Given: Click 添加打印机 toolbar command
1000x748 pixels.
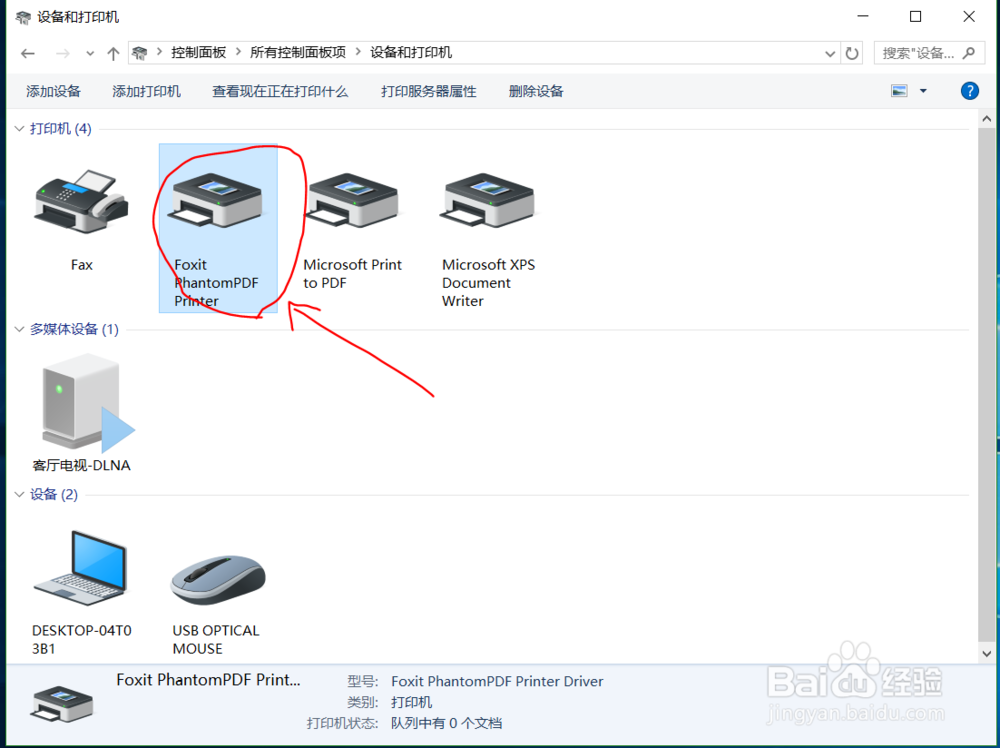Looking at the screenshot, I should [147, 91].
